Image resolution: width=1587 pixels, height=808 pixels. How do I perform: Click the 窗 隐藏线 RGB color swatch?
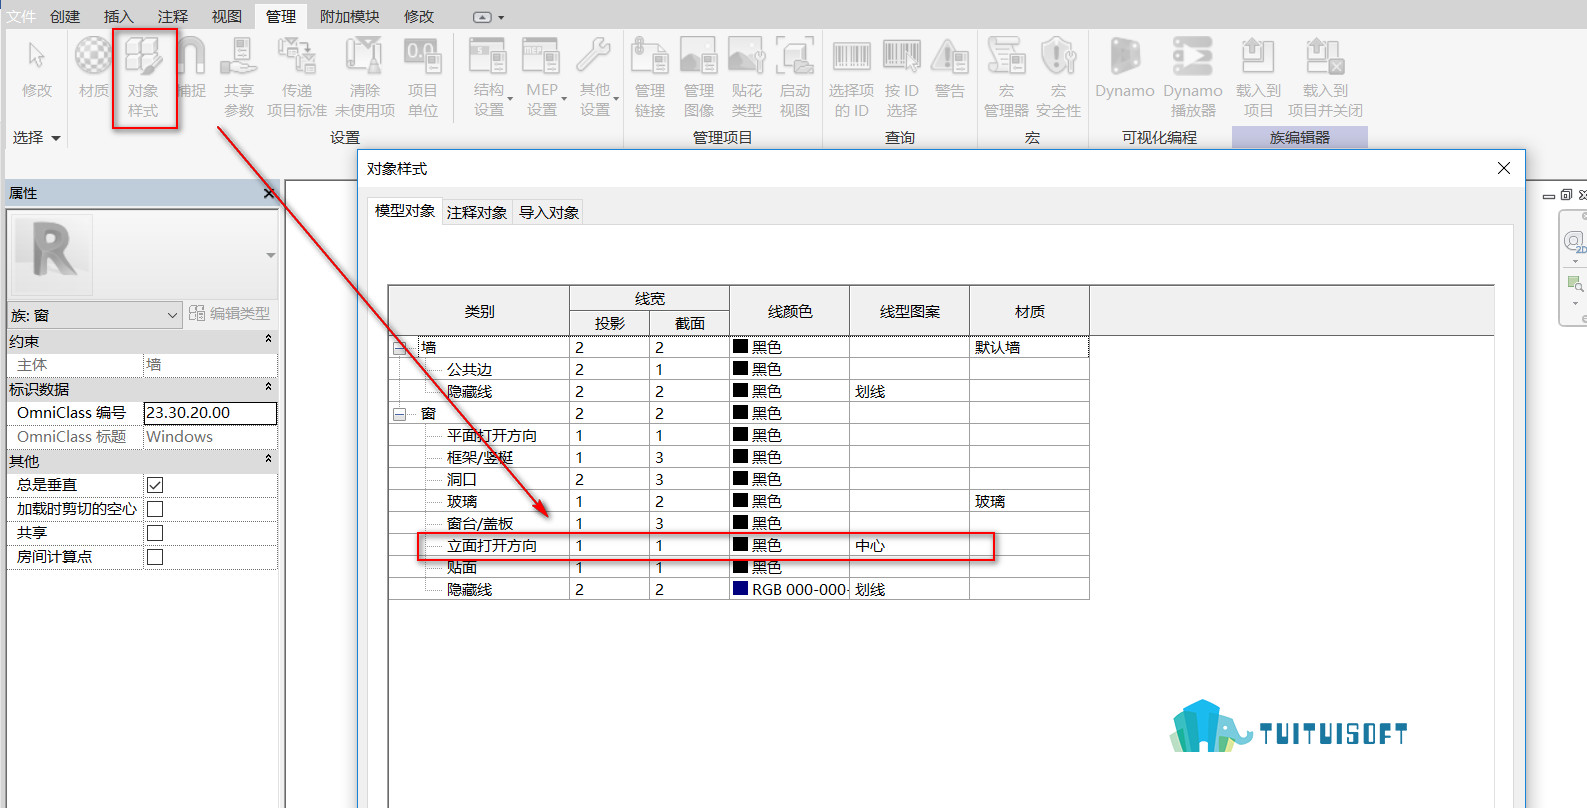[741, 589]
